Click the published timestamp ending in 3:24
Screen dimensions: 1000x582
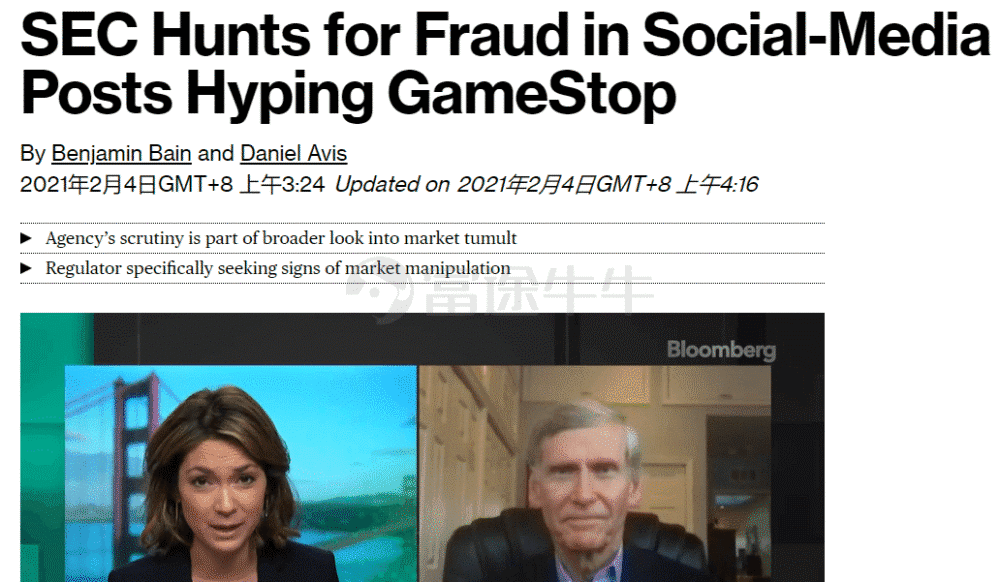point(172,185)
